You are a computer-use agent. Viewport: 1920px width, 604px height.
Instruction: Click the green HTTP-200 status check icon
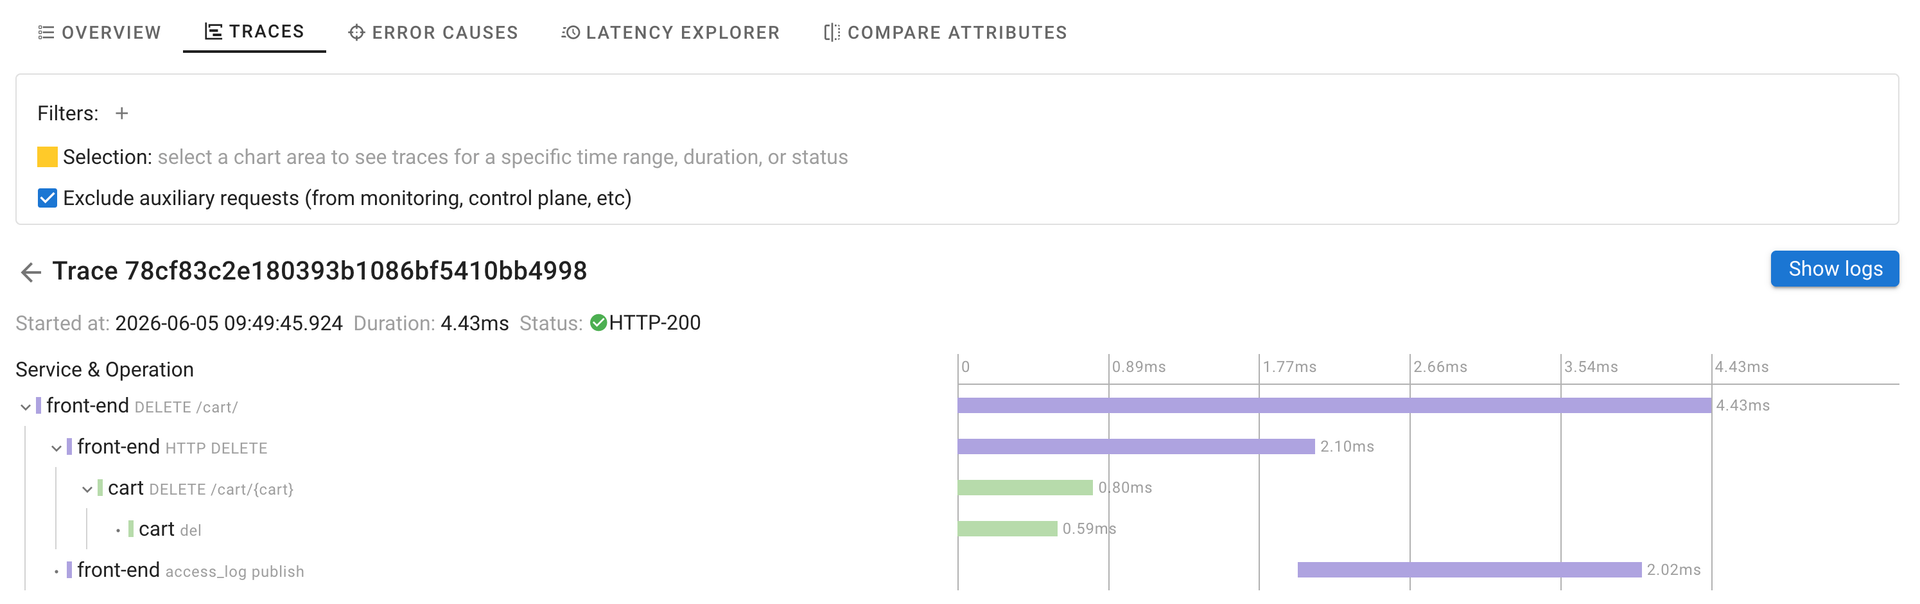pyautogui.click(x=598, y=323)
